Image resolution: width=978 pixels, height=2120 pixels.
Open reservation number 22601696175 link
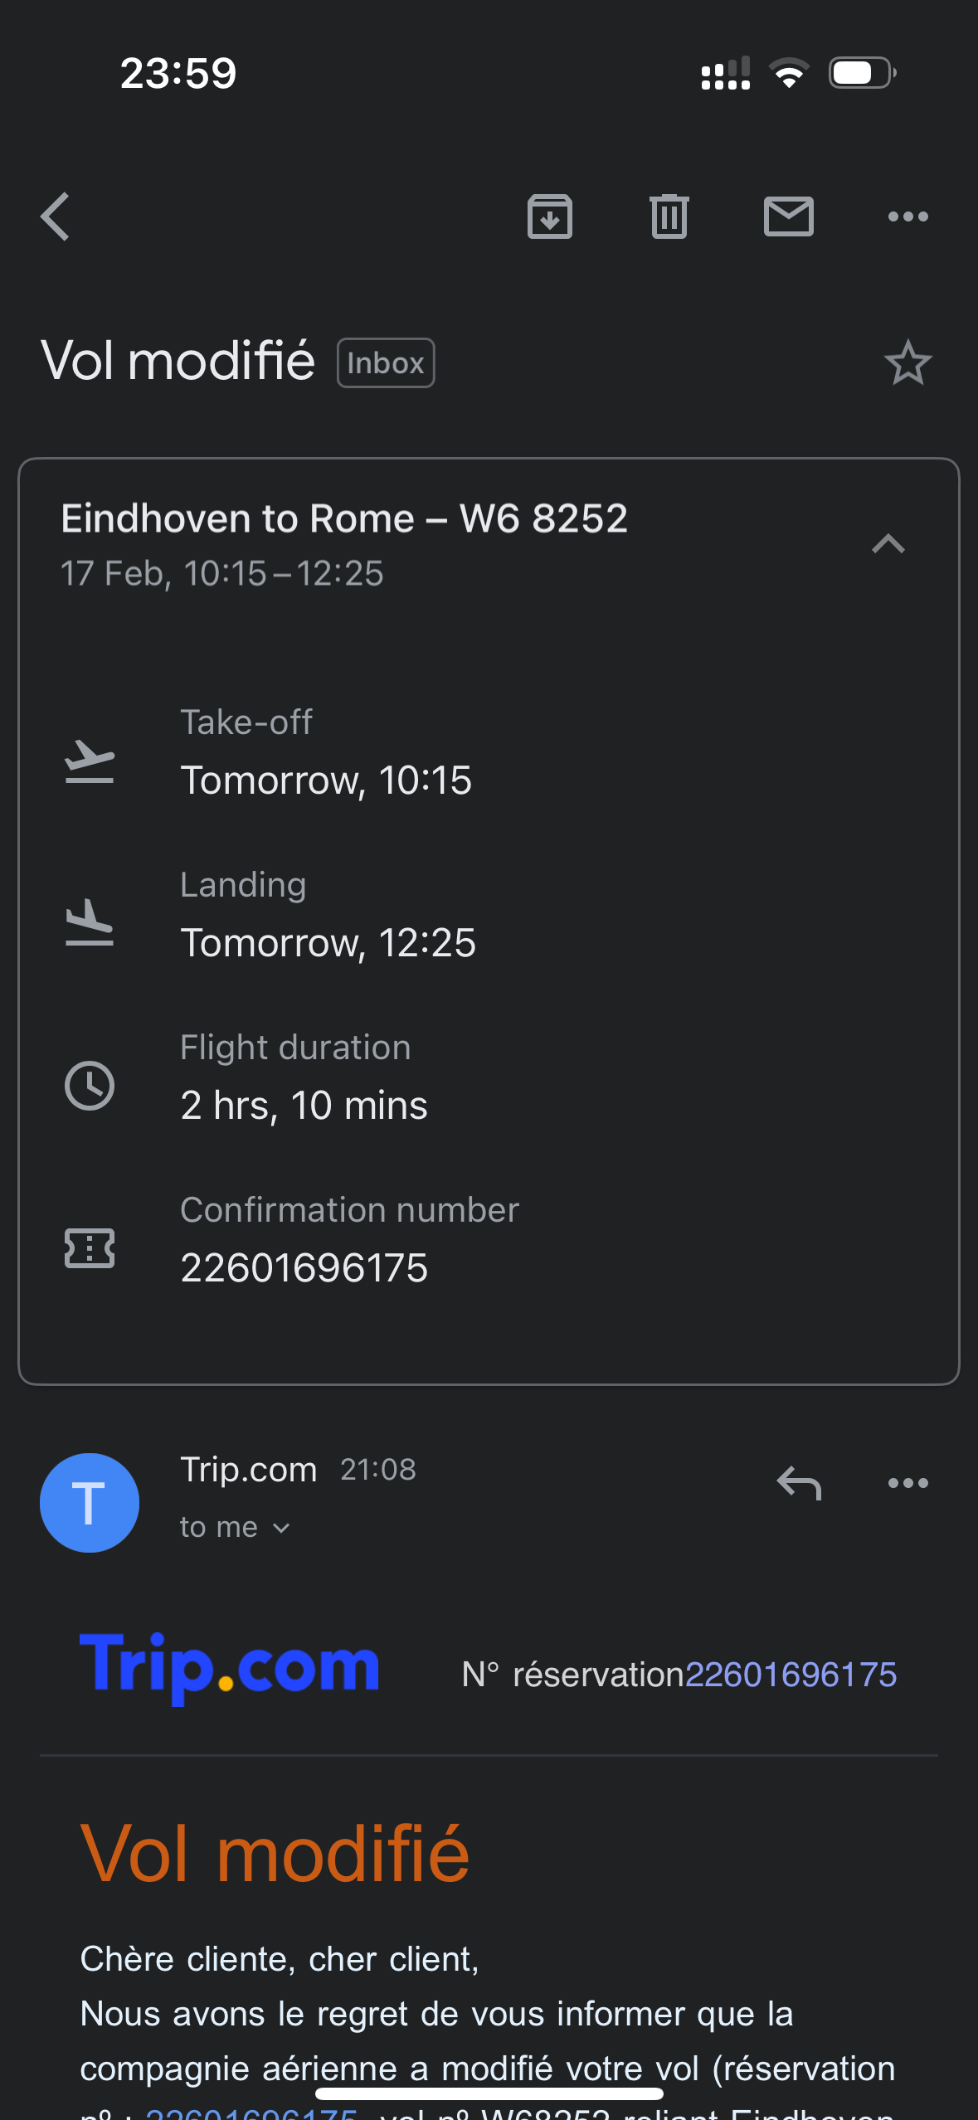coord(791,1674)
